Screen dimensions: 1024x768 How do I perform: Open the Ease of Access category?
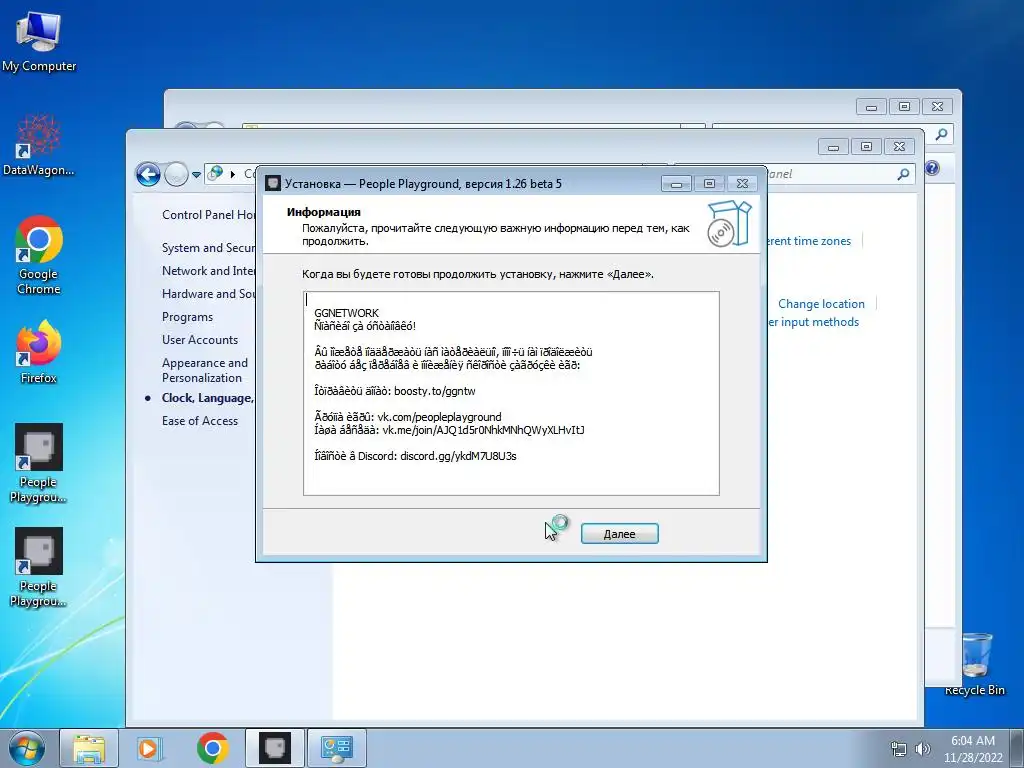tap(200, 421)
